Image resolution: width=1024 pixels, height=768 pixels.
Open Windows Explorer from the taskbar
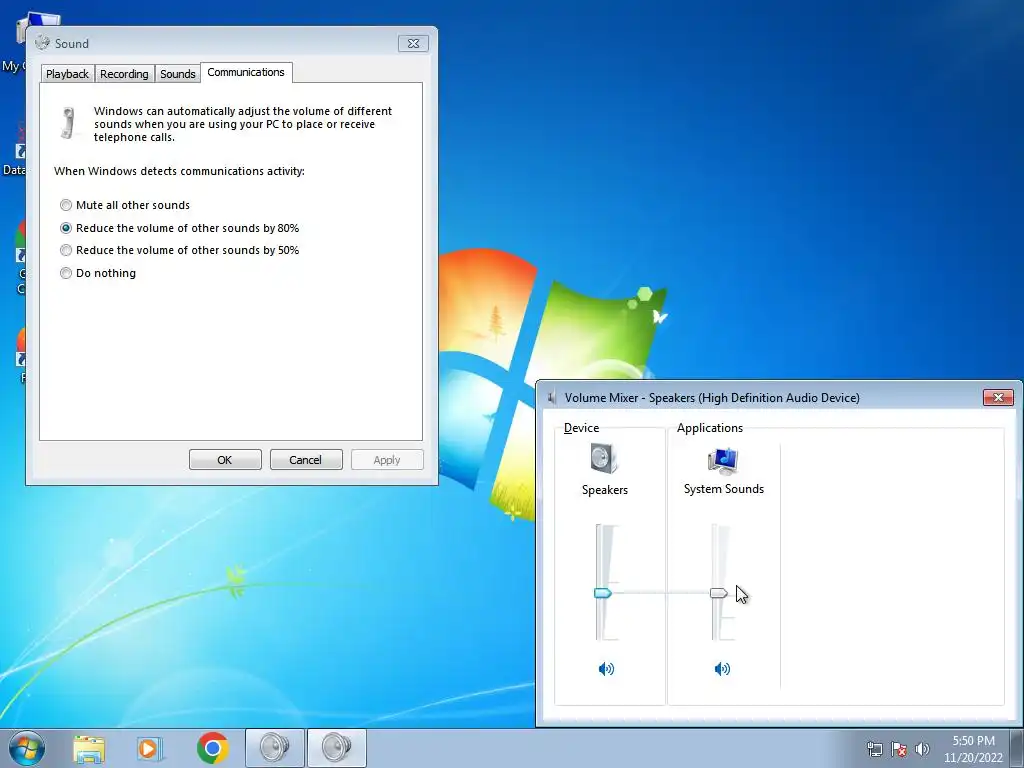coord(89,748)
